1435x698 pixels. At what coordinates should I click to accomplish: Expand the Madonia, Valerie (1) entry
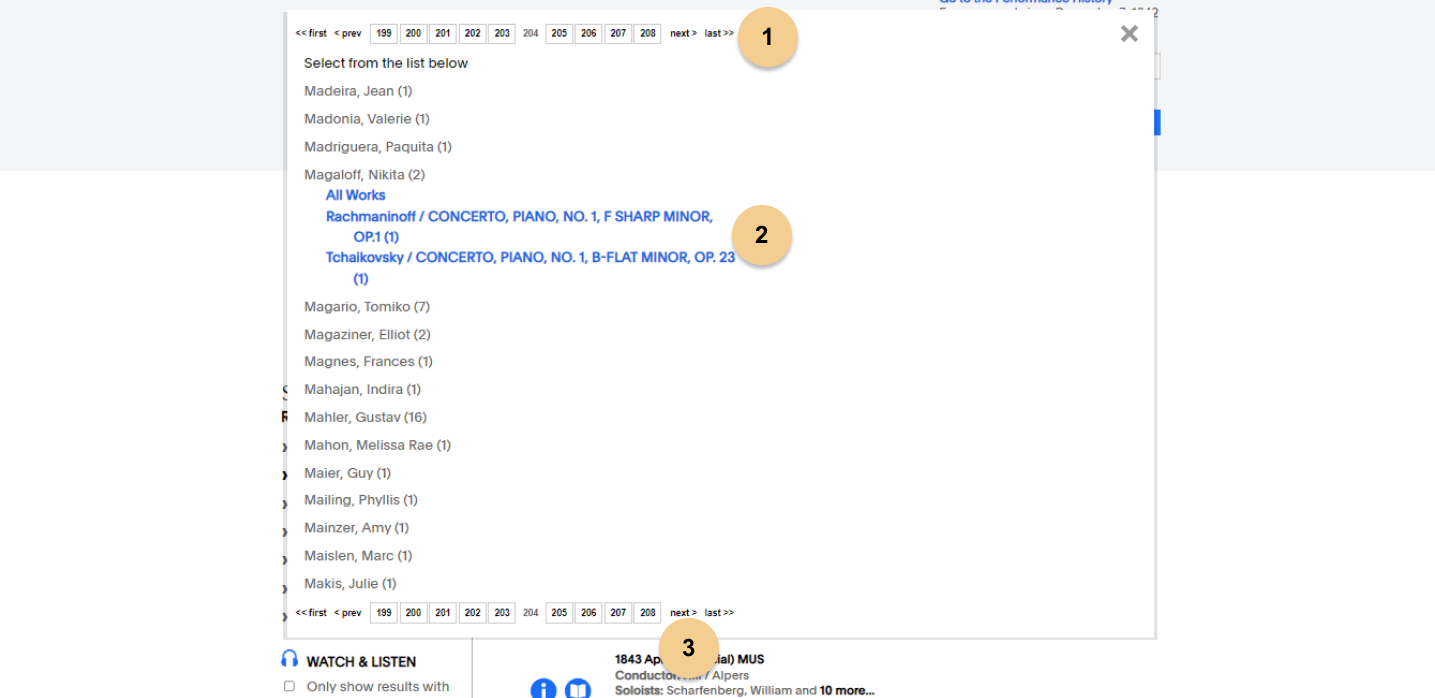367,119
